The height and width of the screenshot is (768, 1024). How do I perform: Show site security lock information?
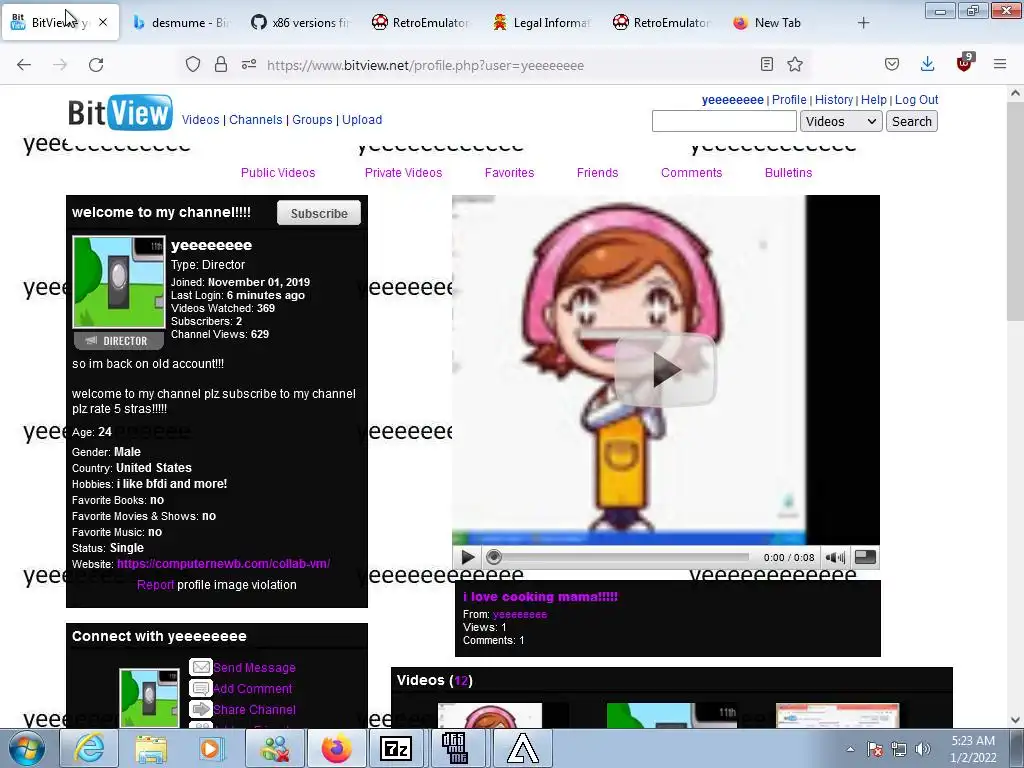221,65
